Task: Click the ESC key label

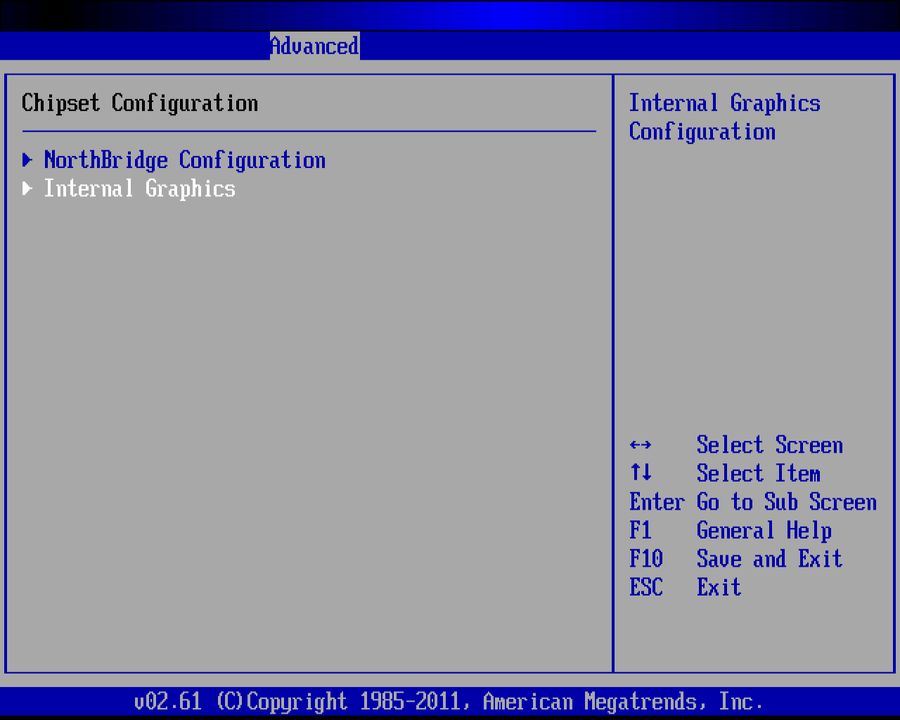Action: tap(646, 587)
